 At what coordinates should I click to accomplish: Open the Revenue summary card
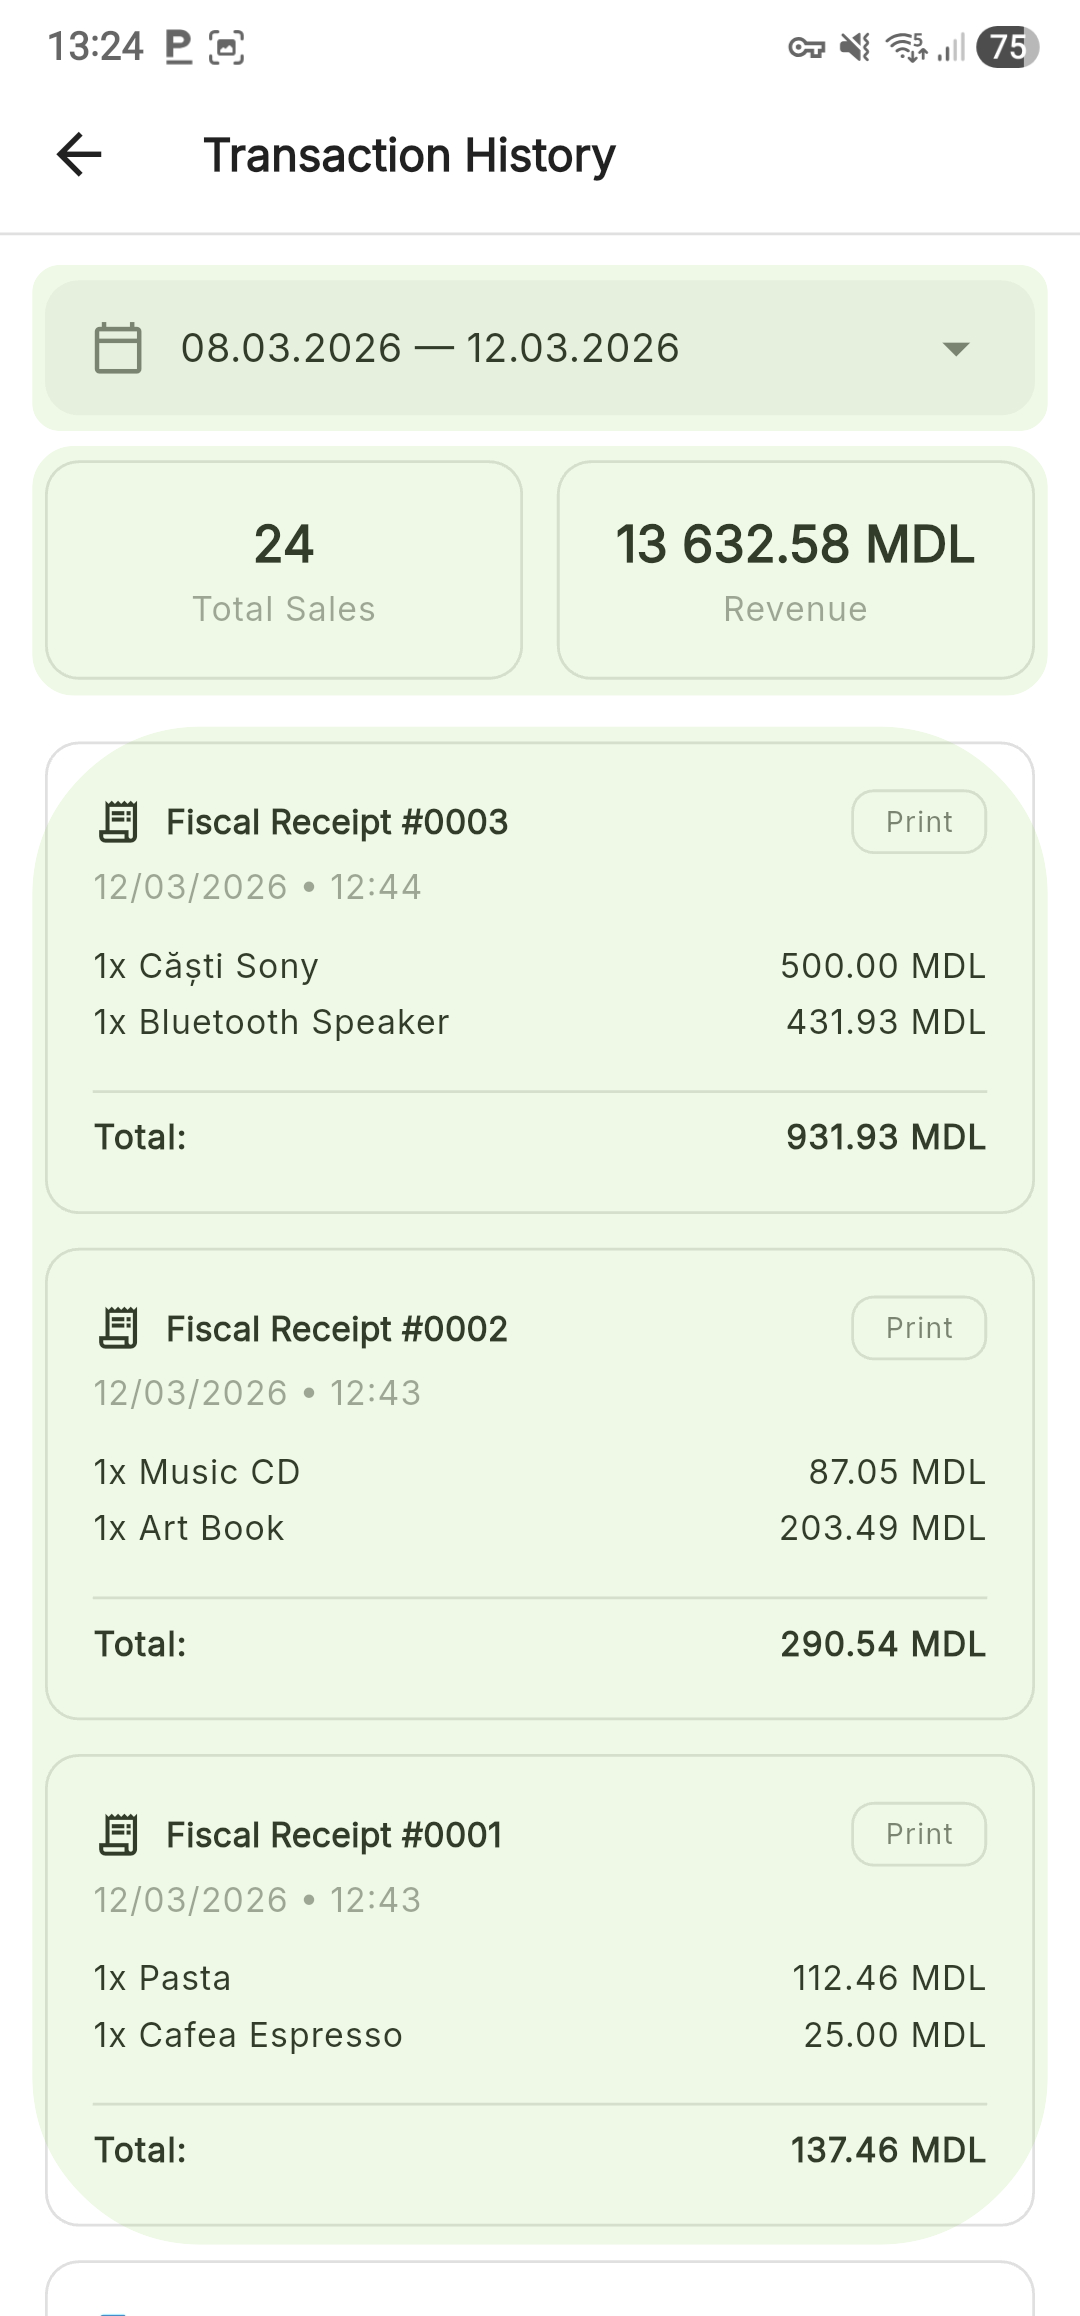click(x=795, y=570)
